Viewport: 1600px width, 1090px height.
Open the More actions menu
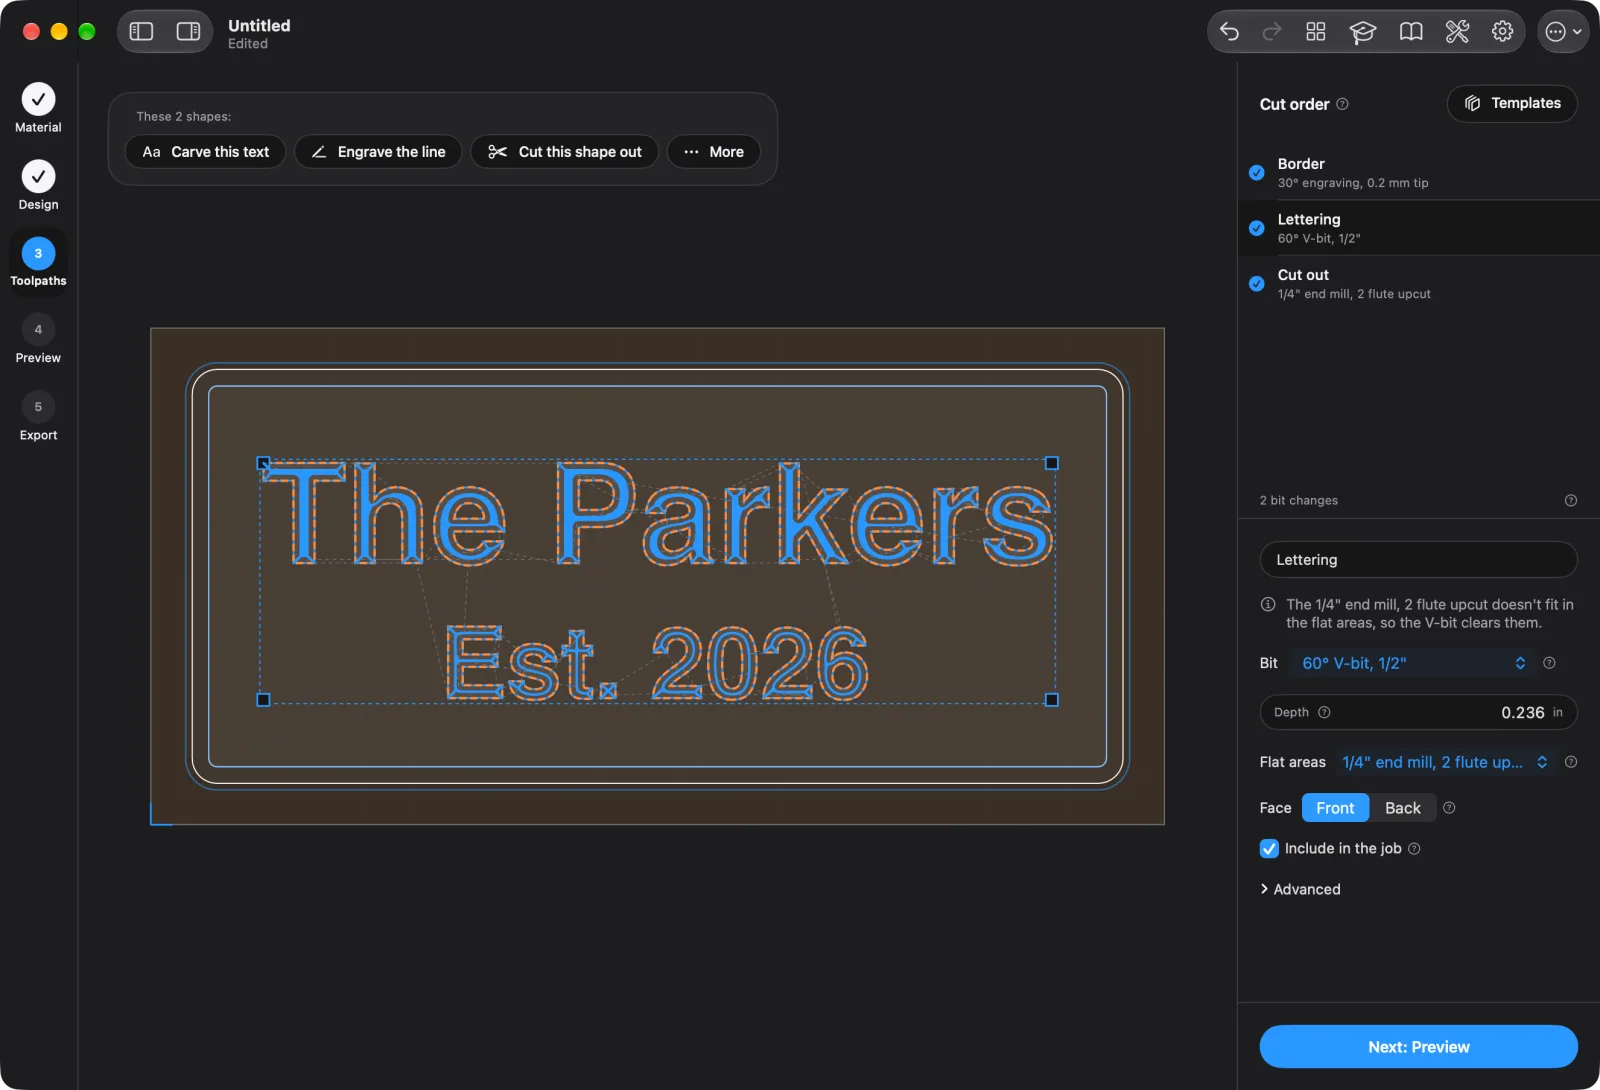click(714, 152)
